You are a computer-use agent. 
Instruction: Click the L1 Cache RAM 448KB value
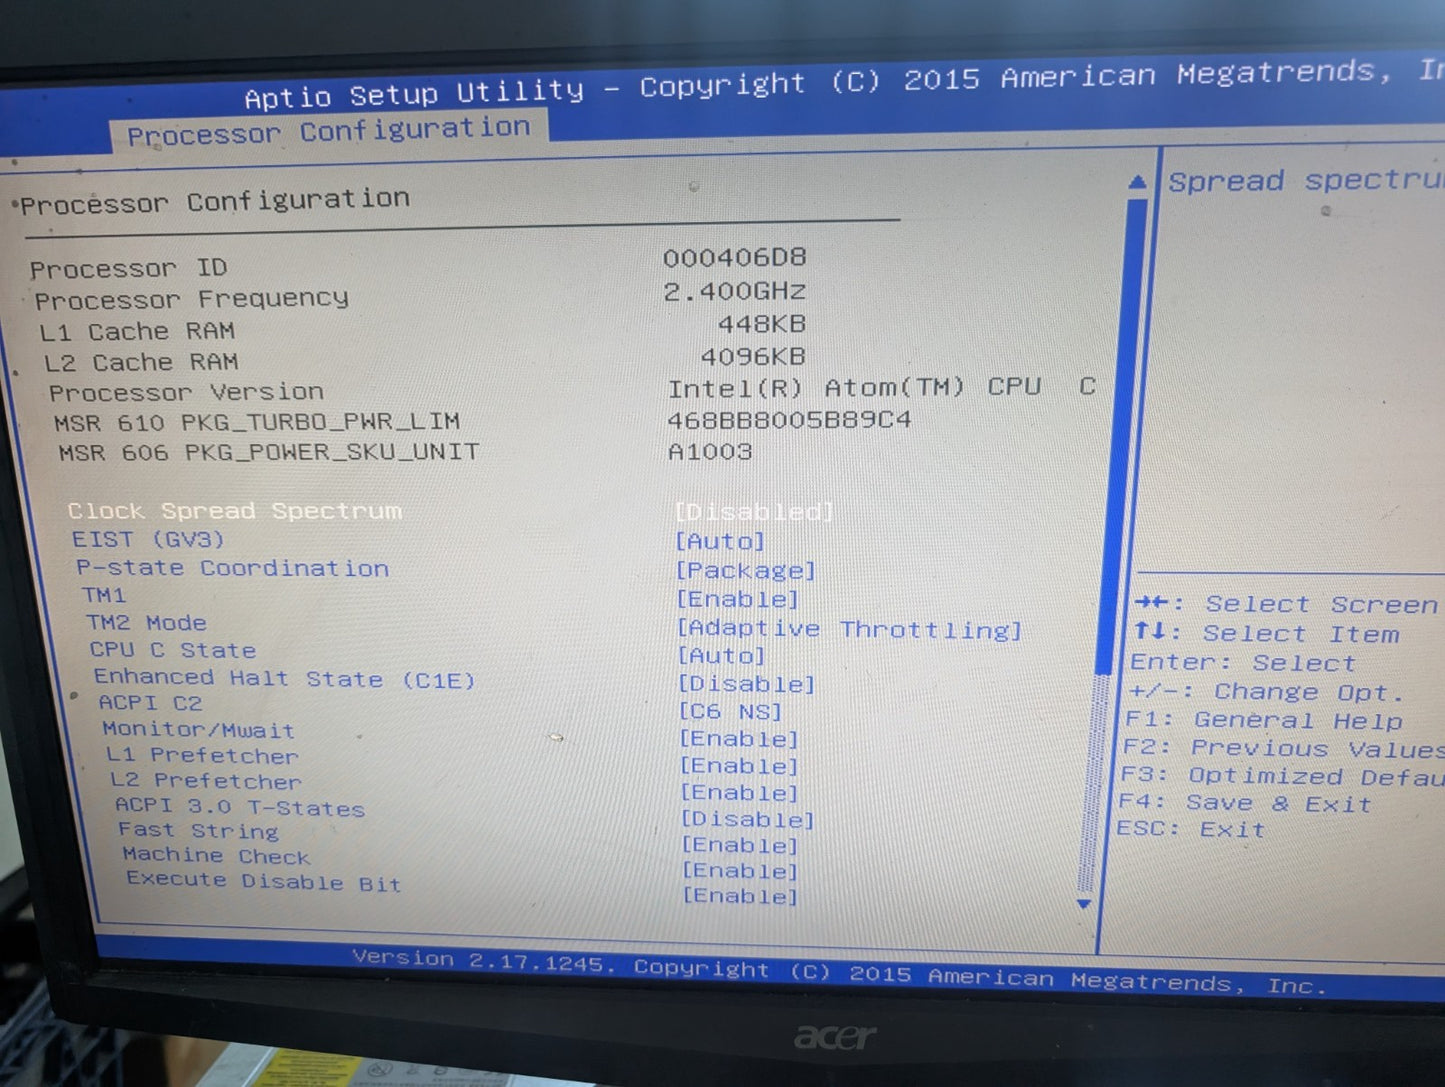coord(761,324)
